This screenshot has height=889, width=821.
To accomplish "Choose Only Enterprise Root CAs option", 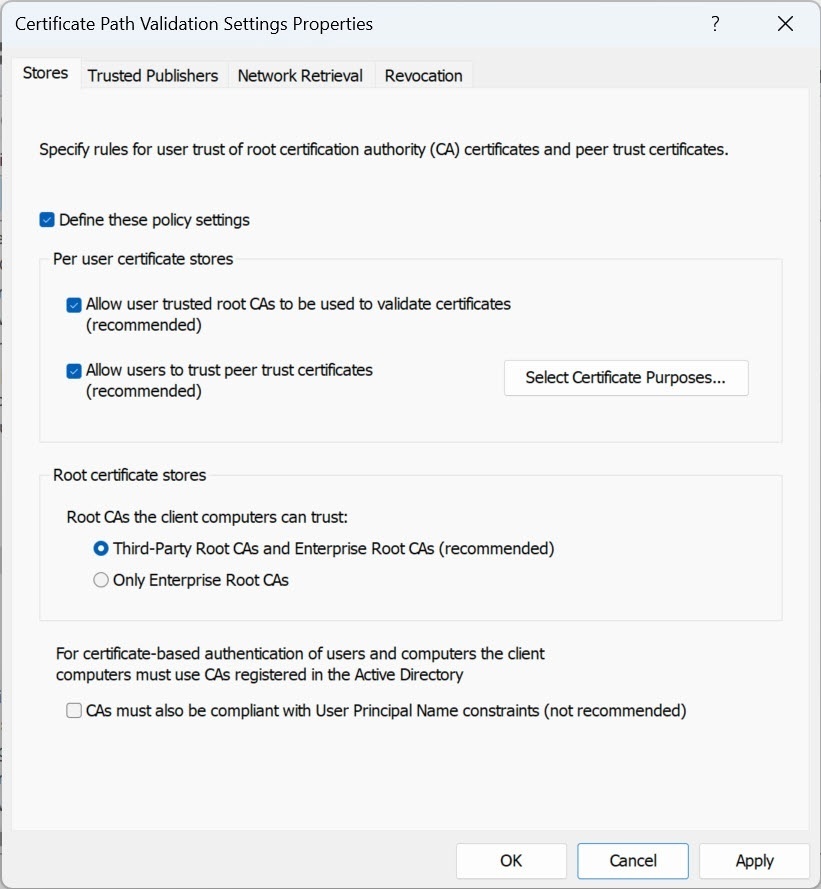I will tap(101, 580).
